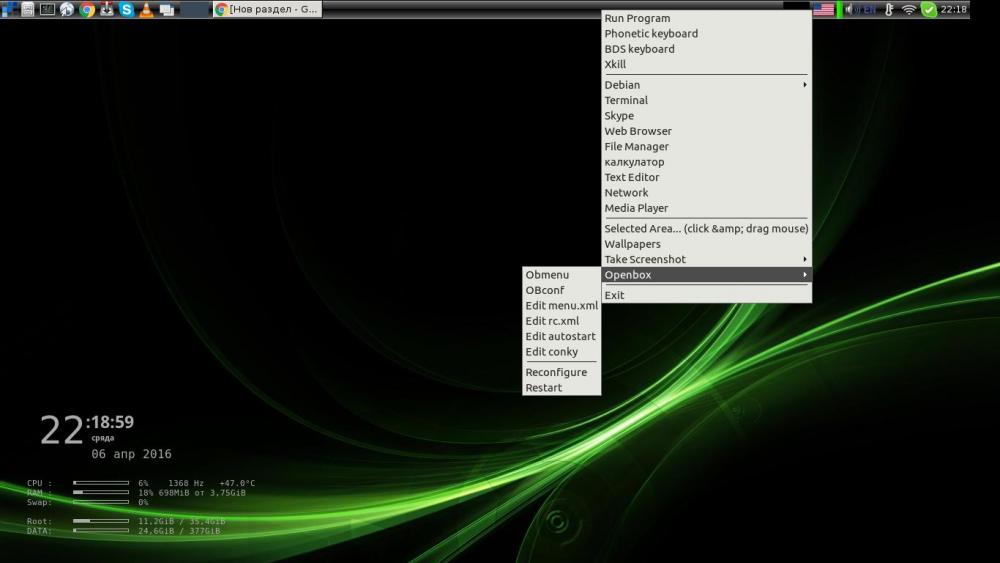Screen dimensions: 1000x563
Task: Launch Google Chrome from the panel launcher
Action: click(87, 9)
